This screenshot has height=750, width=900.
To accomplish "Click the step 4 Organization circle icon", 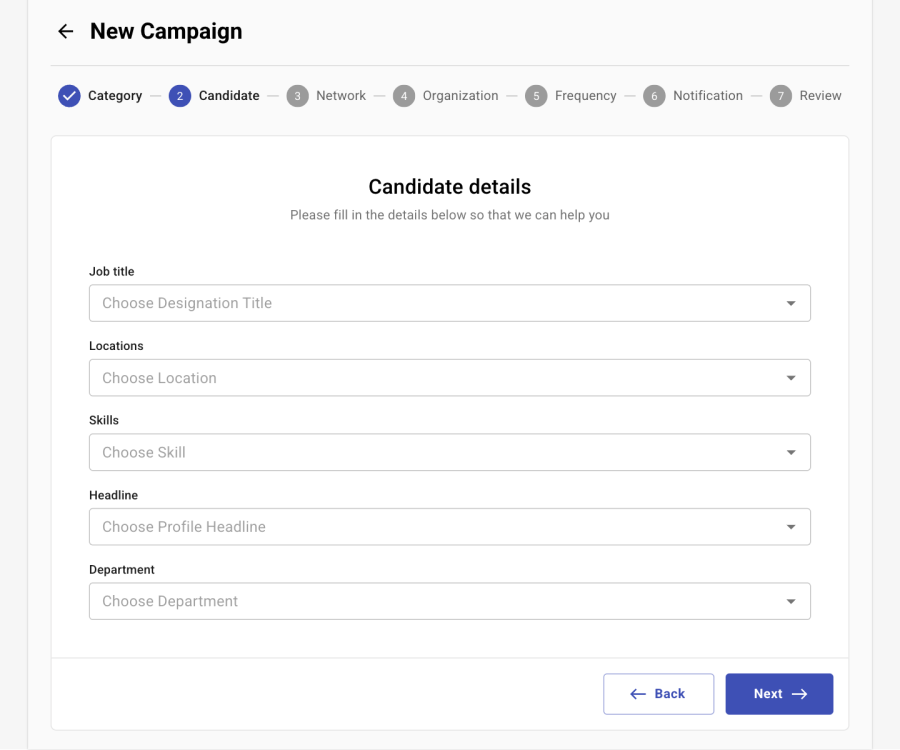I will [x=404, y=96].
